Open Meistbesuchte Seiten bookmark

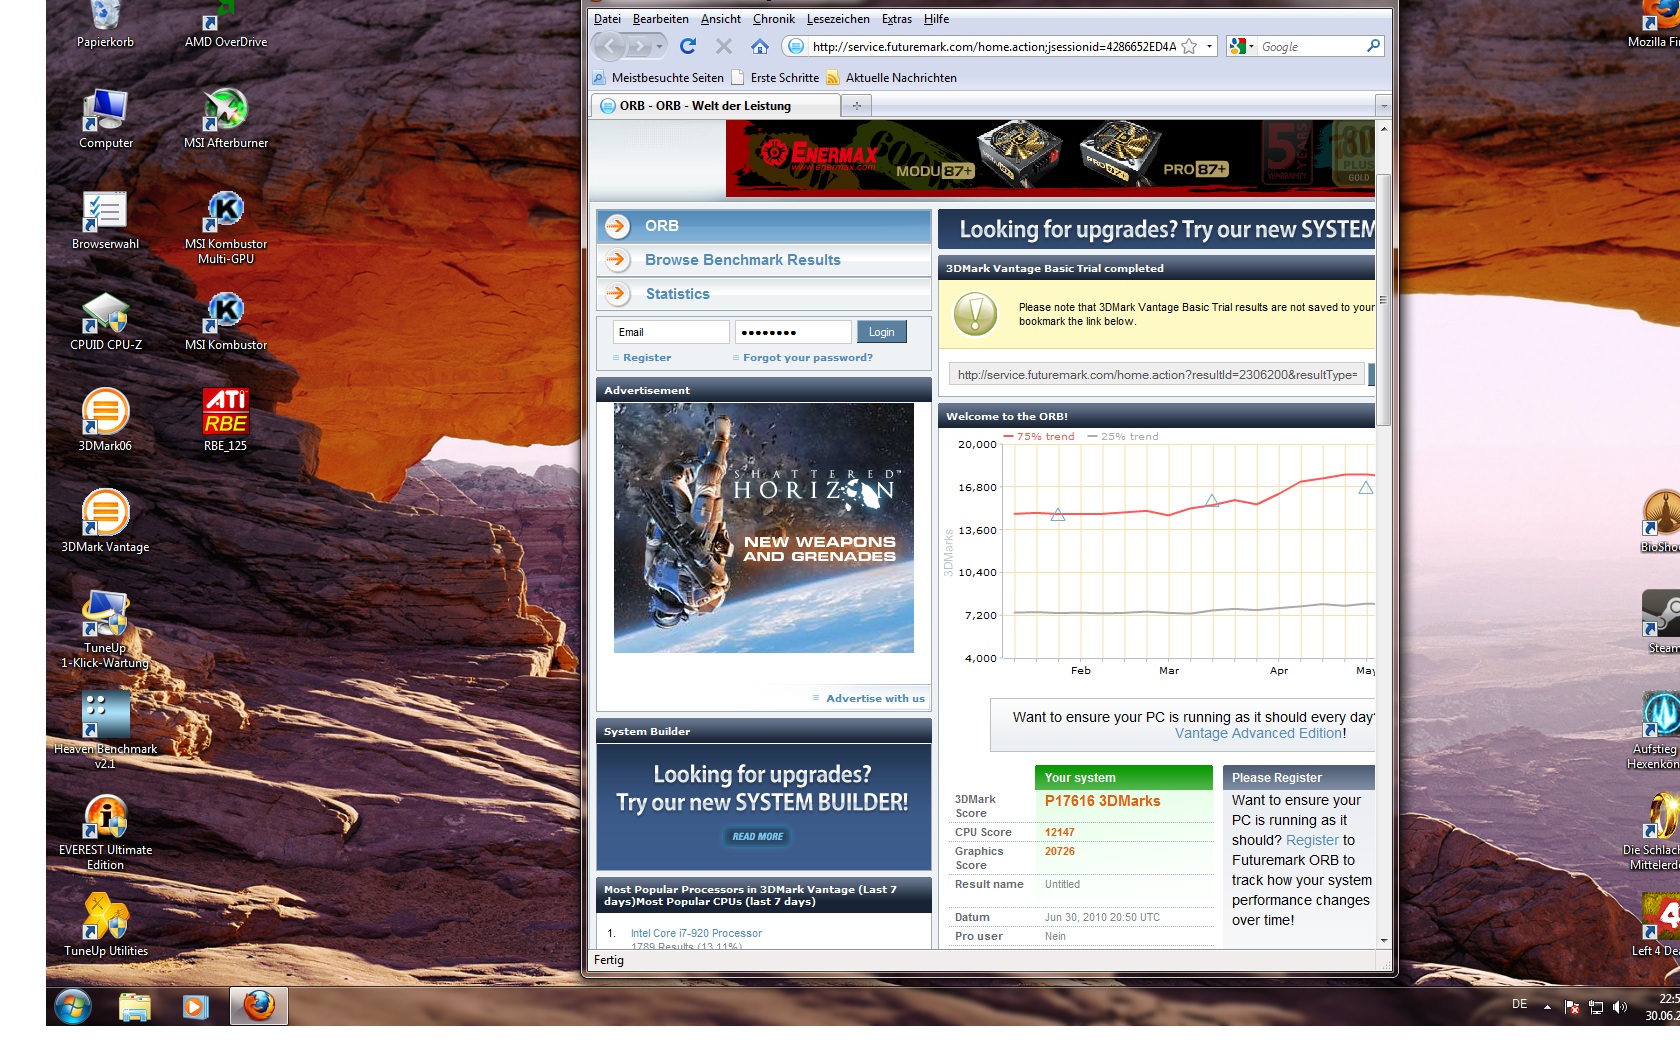(x=658, y=78)
